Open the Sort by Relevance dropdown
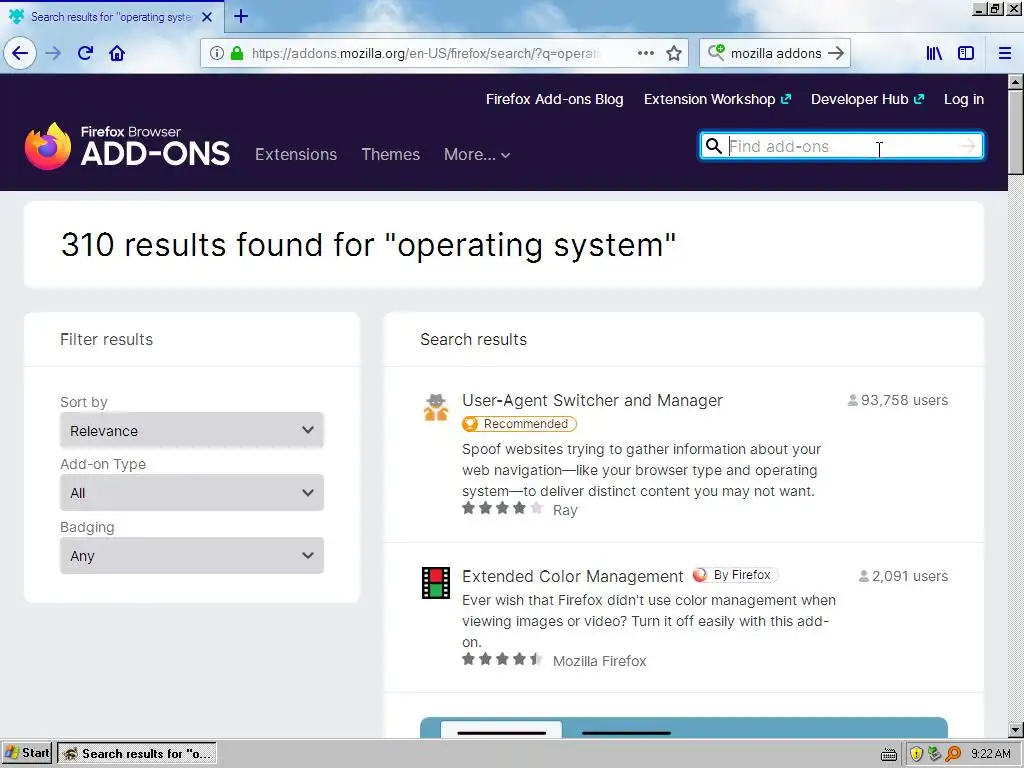1024x768 pixels. click(x=191, y=430)
